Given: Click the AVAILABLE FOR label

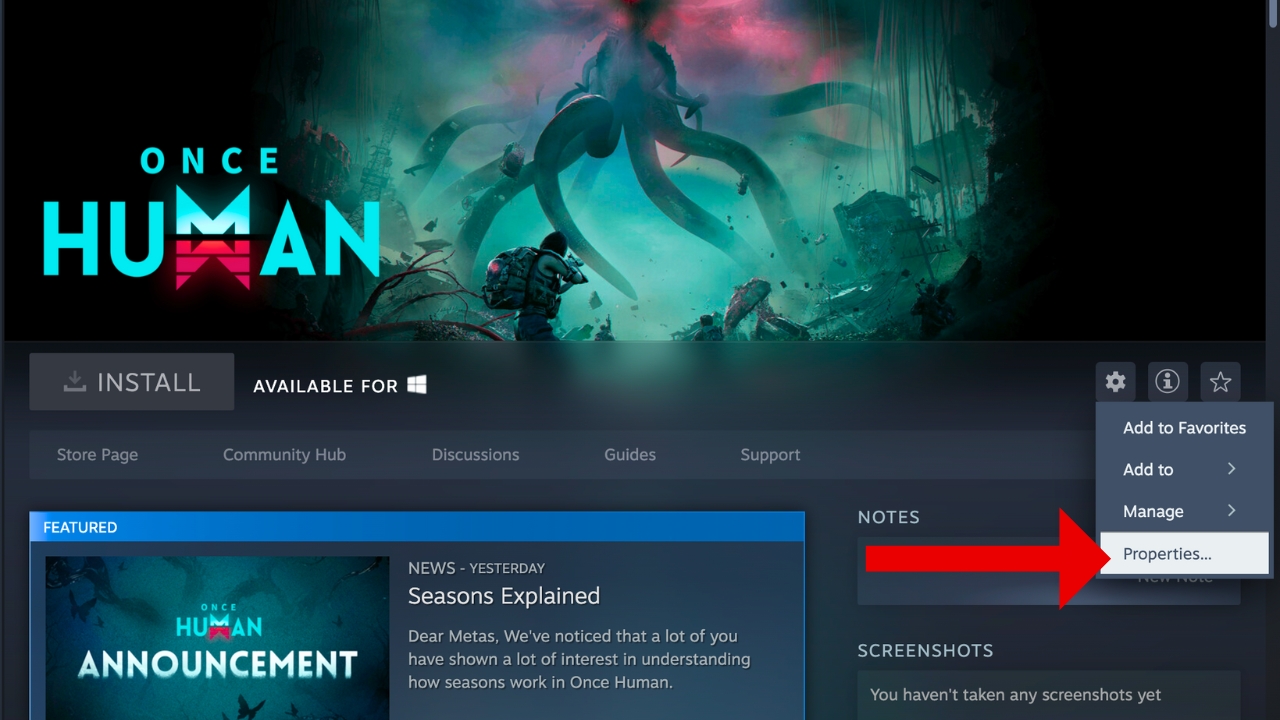Looking at the screenshot, I should coord(325,386).
